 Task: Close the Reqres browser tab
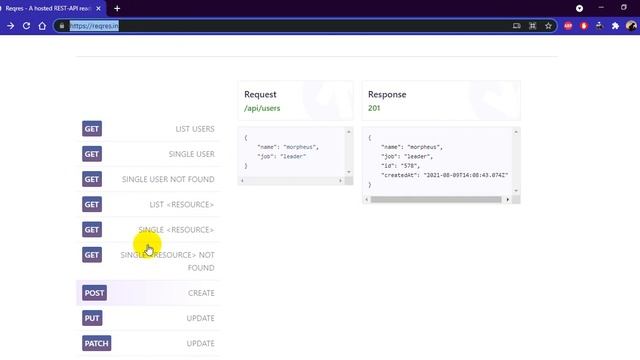(x=98, y=8)
